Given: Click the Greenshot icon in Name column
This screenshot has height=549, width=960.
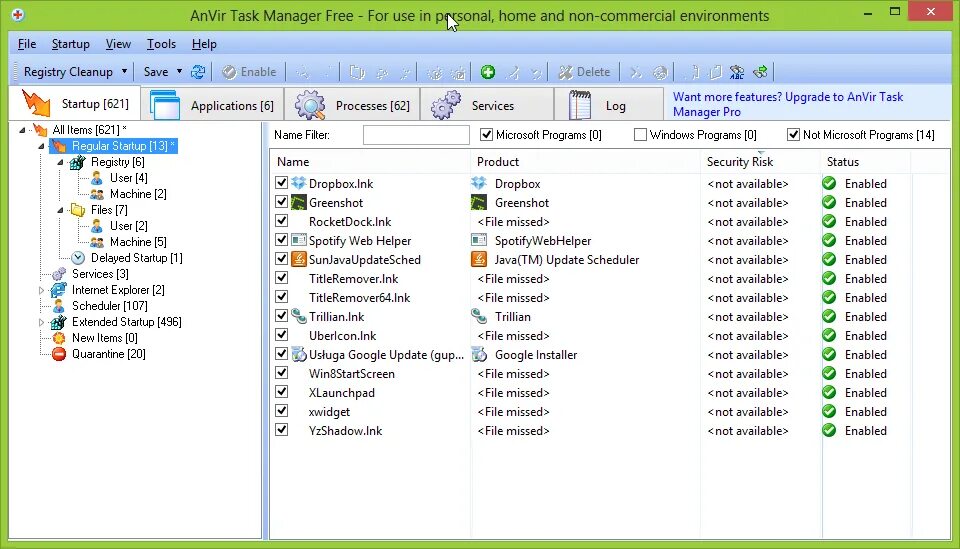Looking at the screenshot, I should [298, 202].
